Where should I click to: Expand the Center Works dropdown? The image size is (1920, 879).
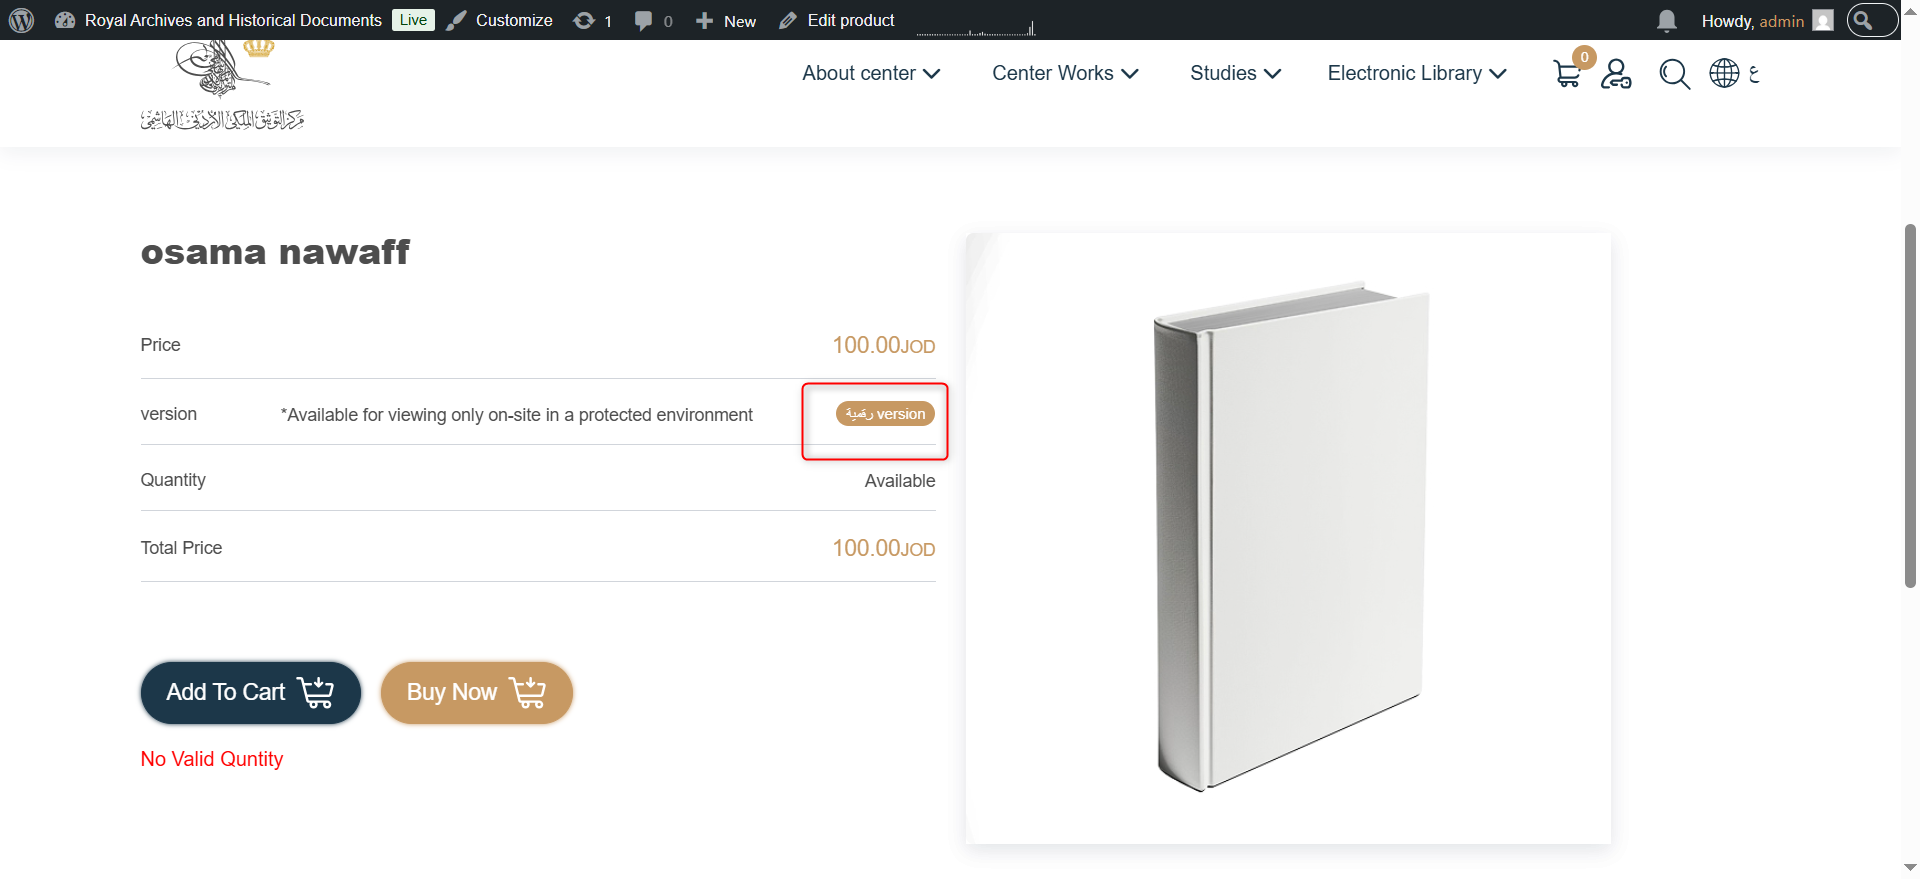[x=1065, y=73]
